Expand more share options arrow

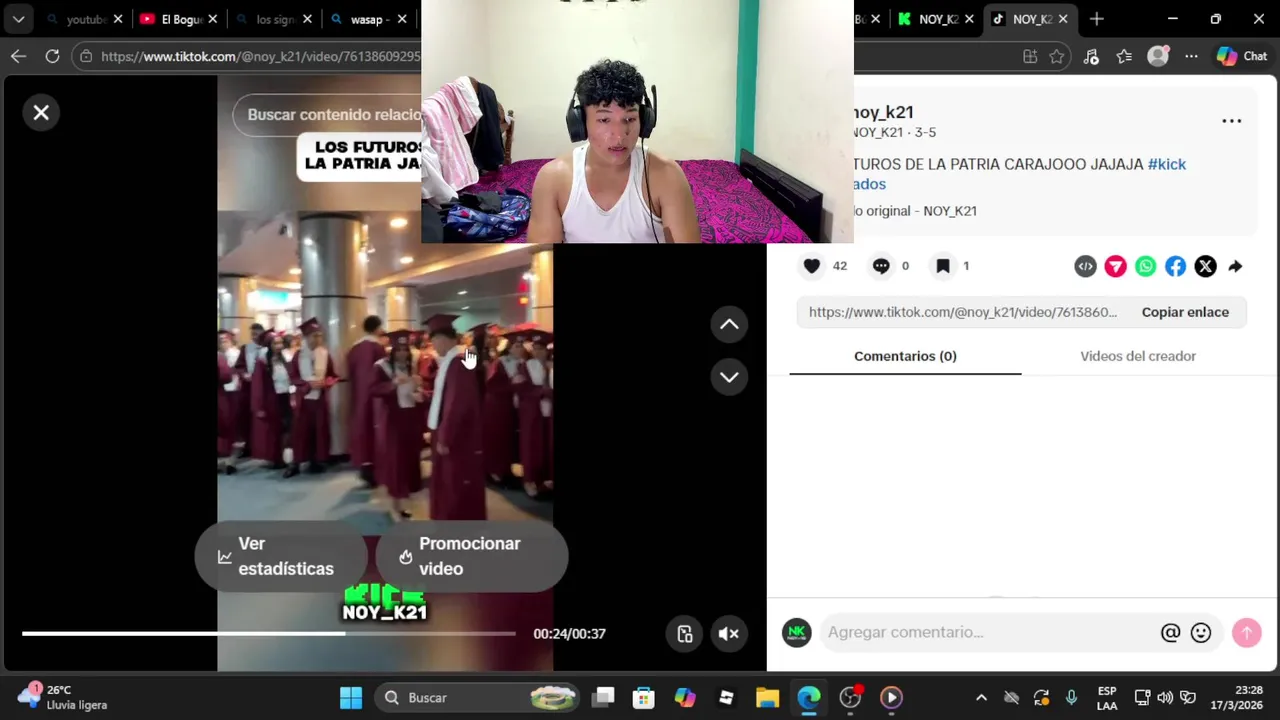(x=1235, y=266)
